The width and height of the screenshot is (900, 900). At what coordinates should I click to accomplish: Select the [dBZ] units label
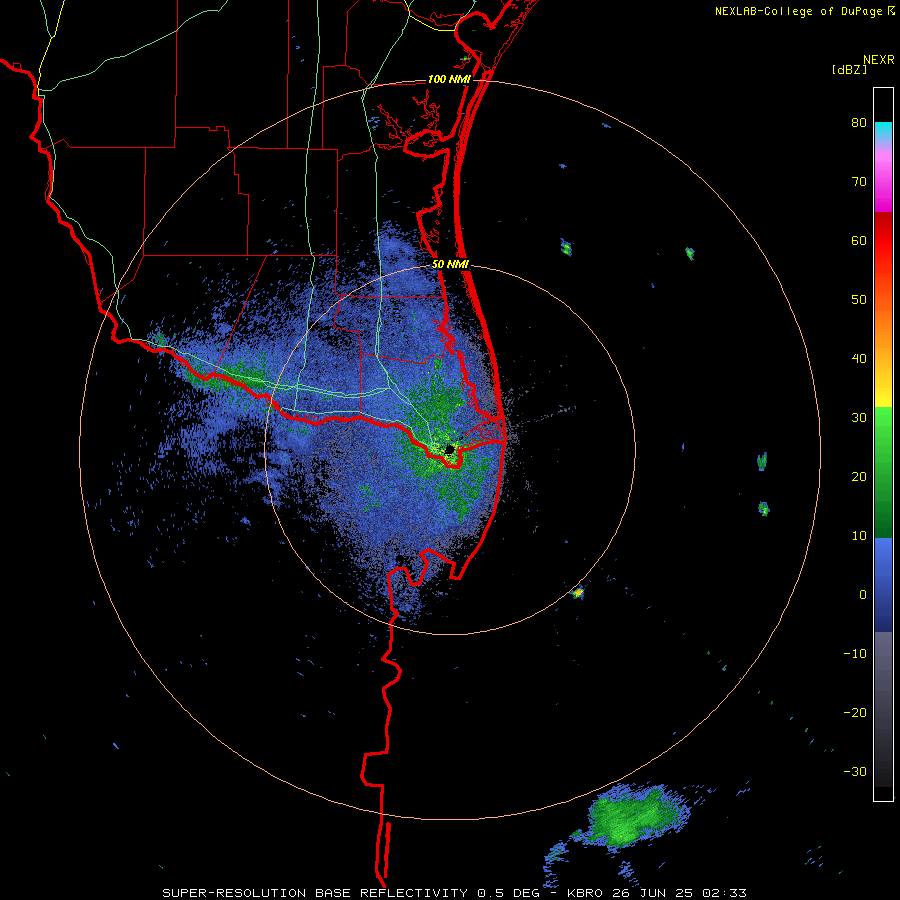849,69
